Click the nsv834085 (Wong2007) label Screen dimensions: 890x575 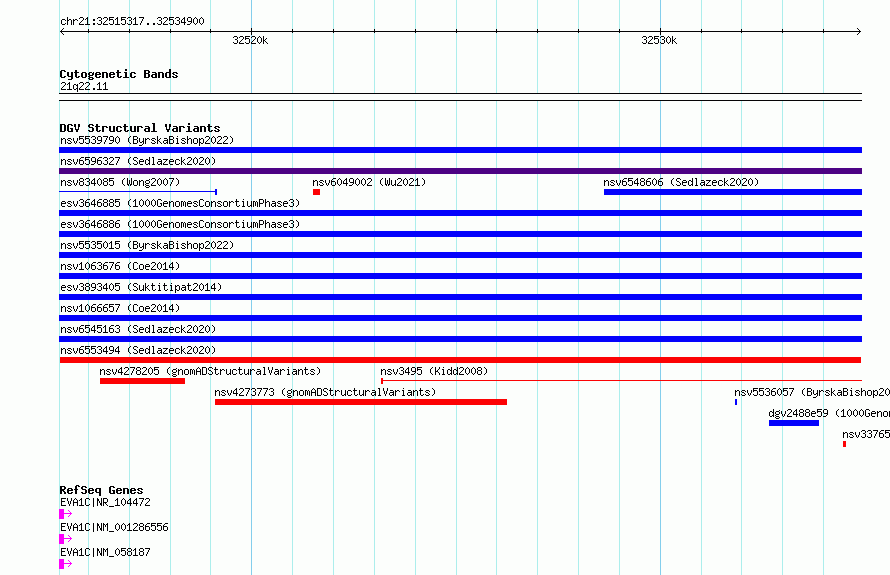tap(120, 182)
